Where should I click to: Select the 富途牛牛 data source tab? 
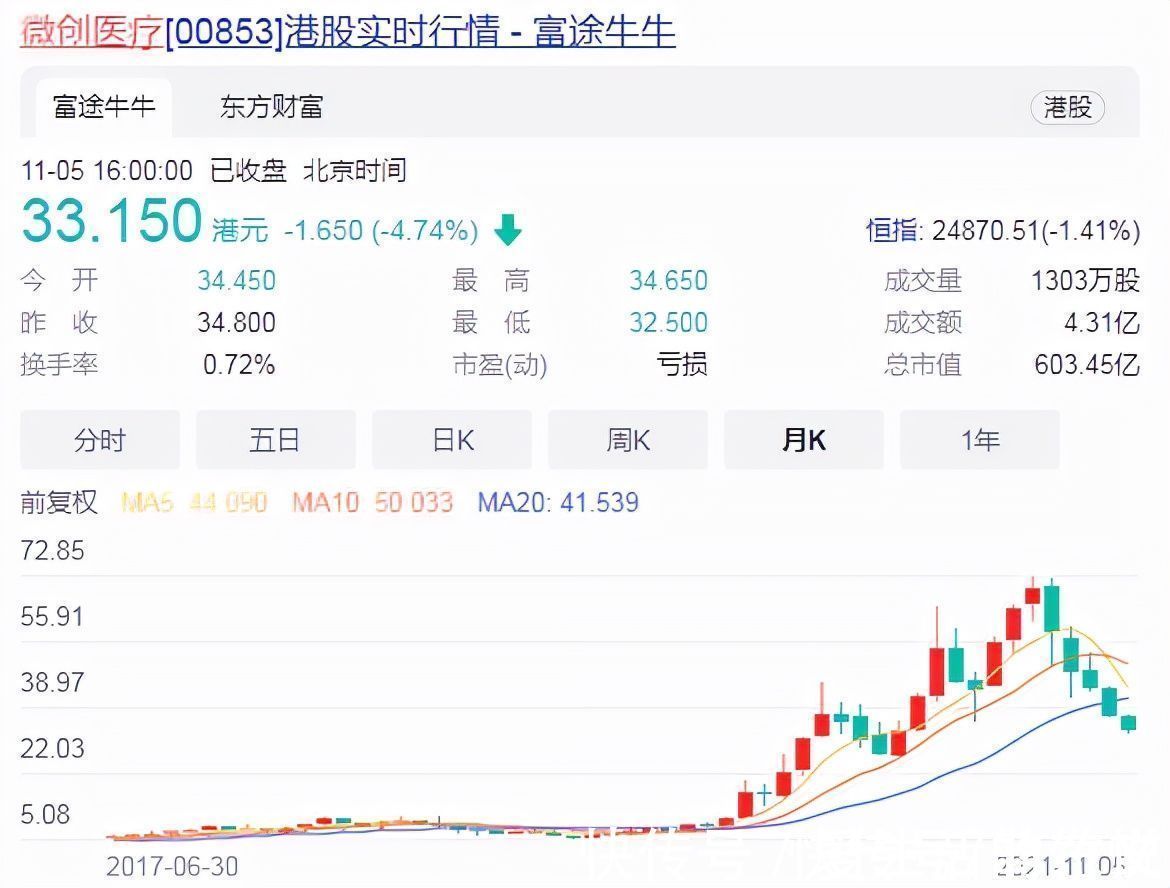pyautogui.click(x=103, y=105)
